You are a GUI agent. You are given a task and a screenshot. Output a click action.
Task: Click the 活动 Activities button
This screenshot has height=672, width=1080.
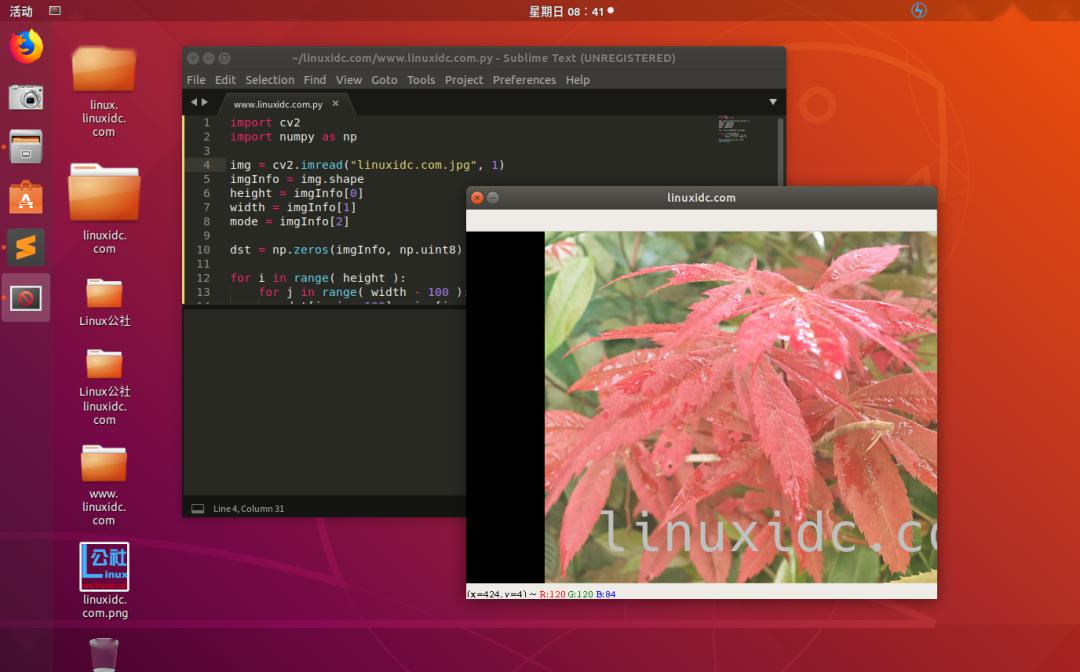point(21,11)
